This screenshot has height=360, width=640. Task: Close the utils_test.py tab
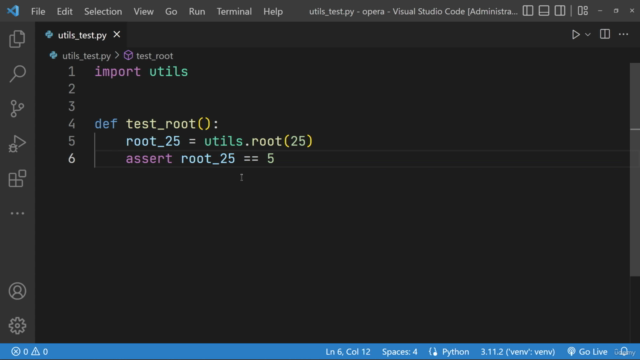point(117,35)
